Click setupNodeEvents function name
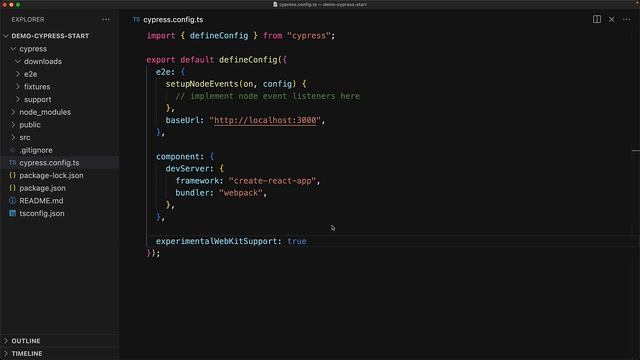Screen dimensions: 640x360 [x=202, y=84]
